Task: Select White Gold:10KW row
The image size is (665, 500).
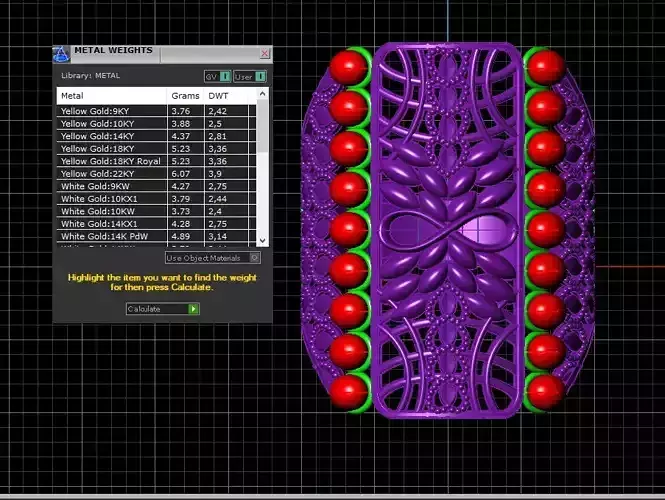Action: pyautogui.click(x=156, y=211)
